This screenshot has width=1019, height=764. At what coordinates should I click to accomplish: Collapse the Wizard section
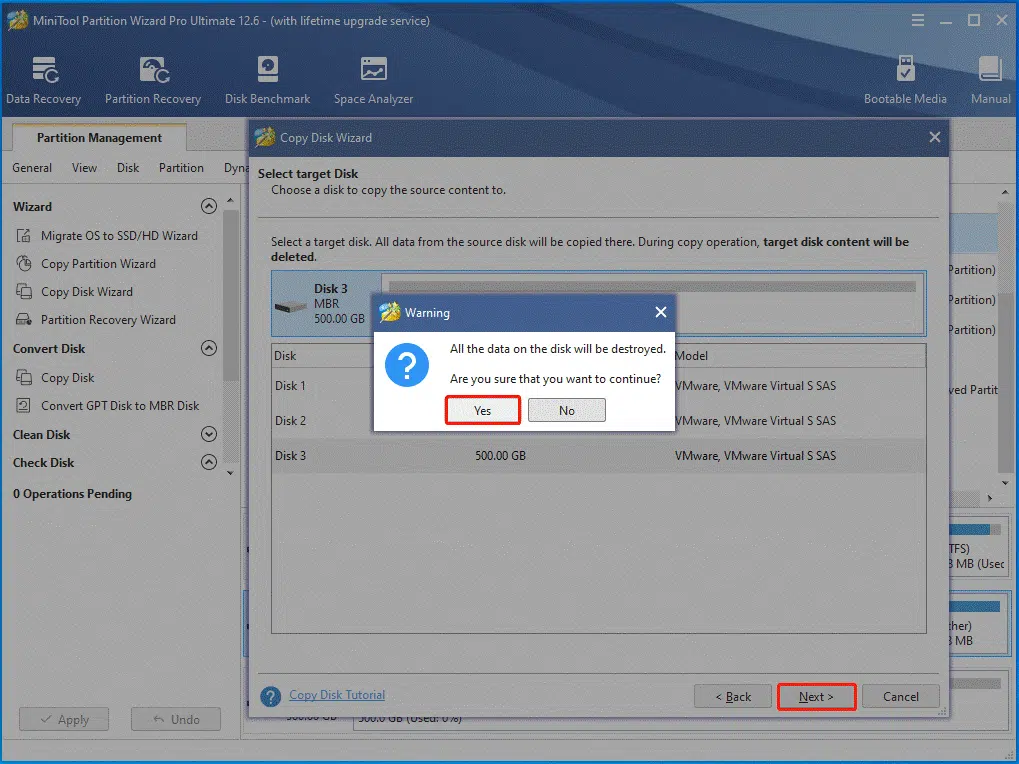coord(209,207)
